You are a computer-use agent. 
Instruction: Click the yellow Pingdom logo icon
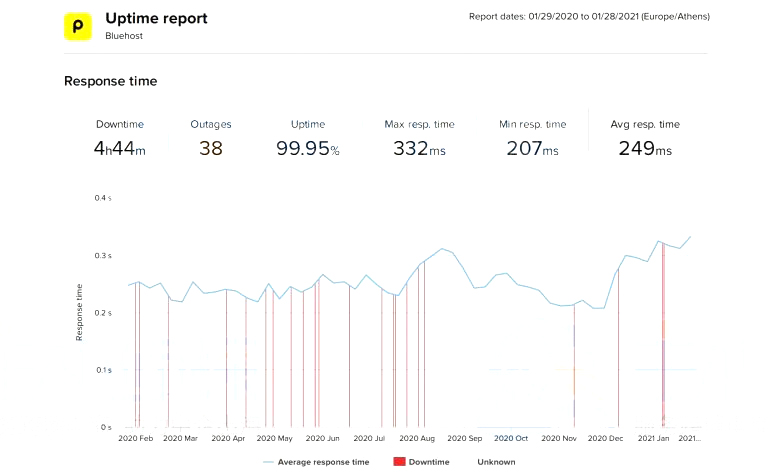click(x=78, y=26)
